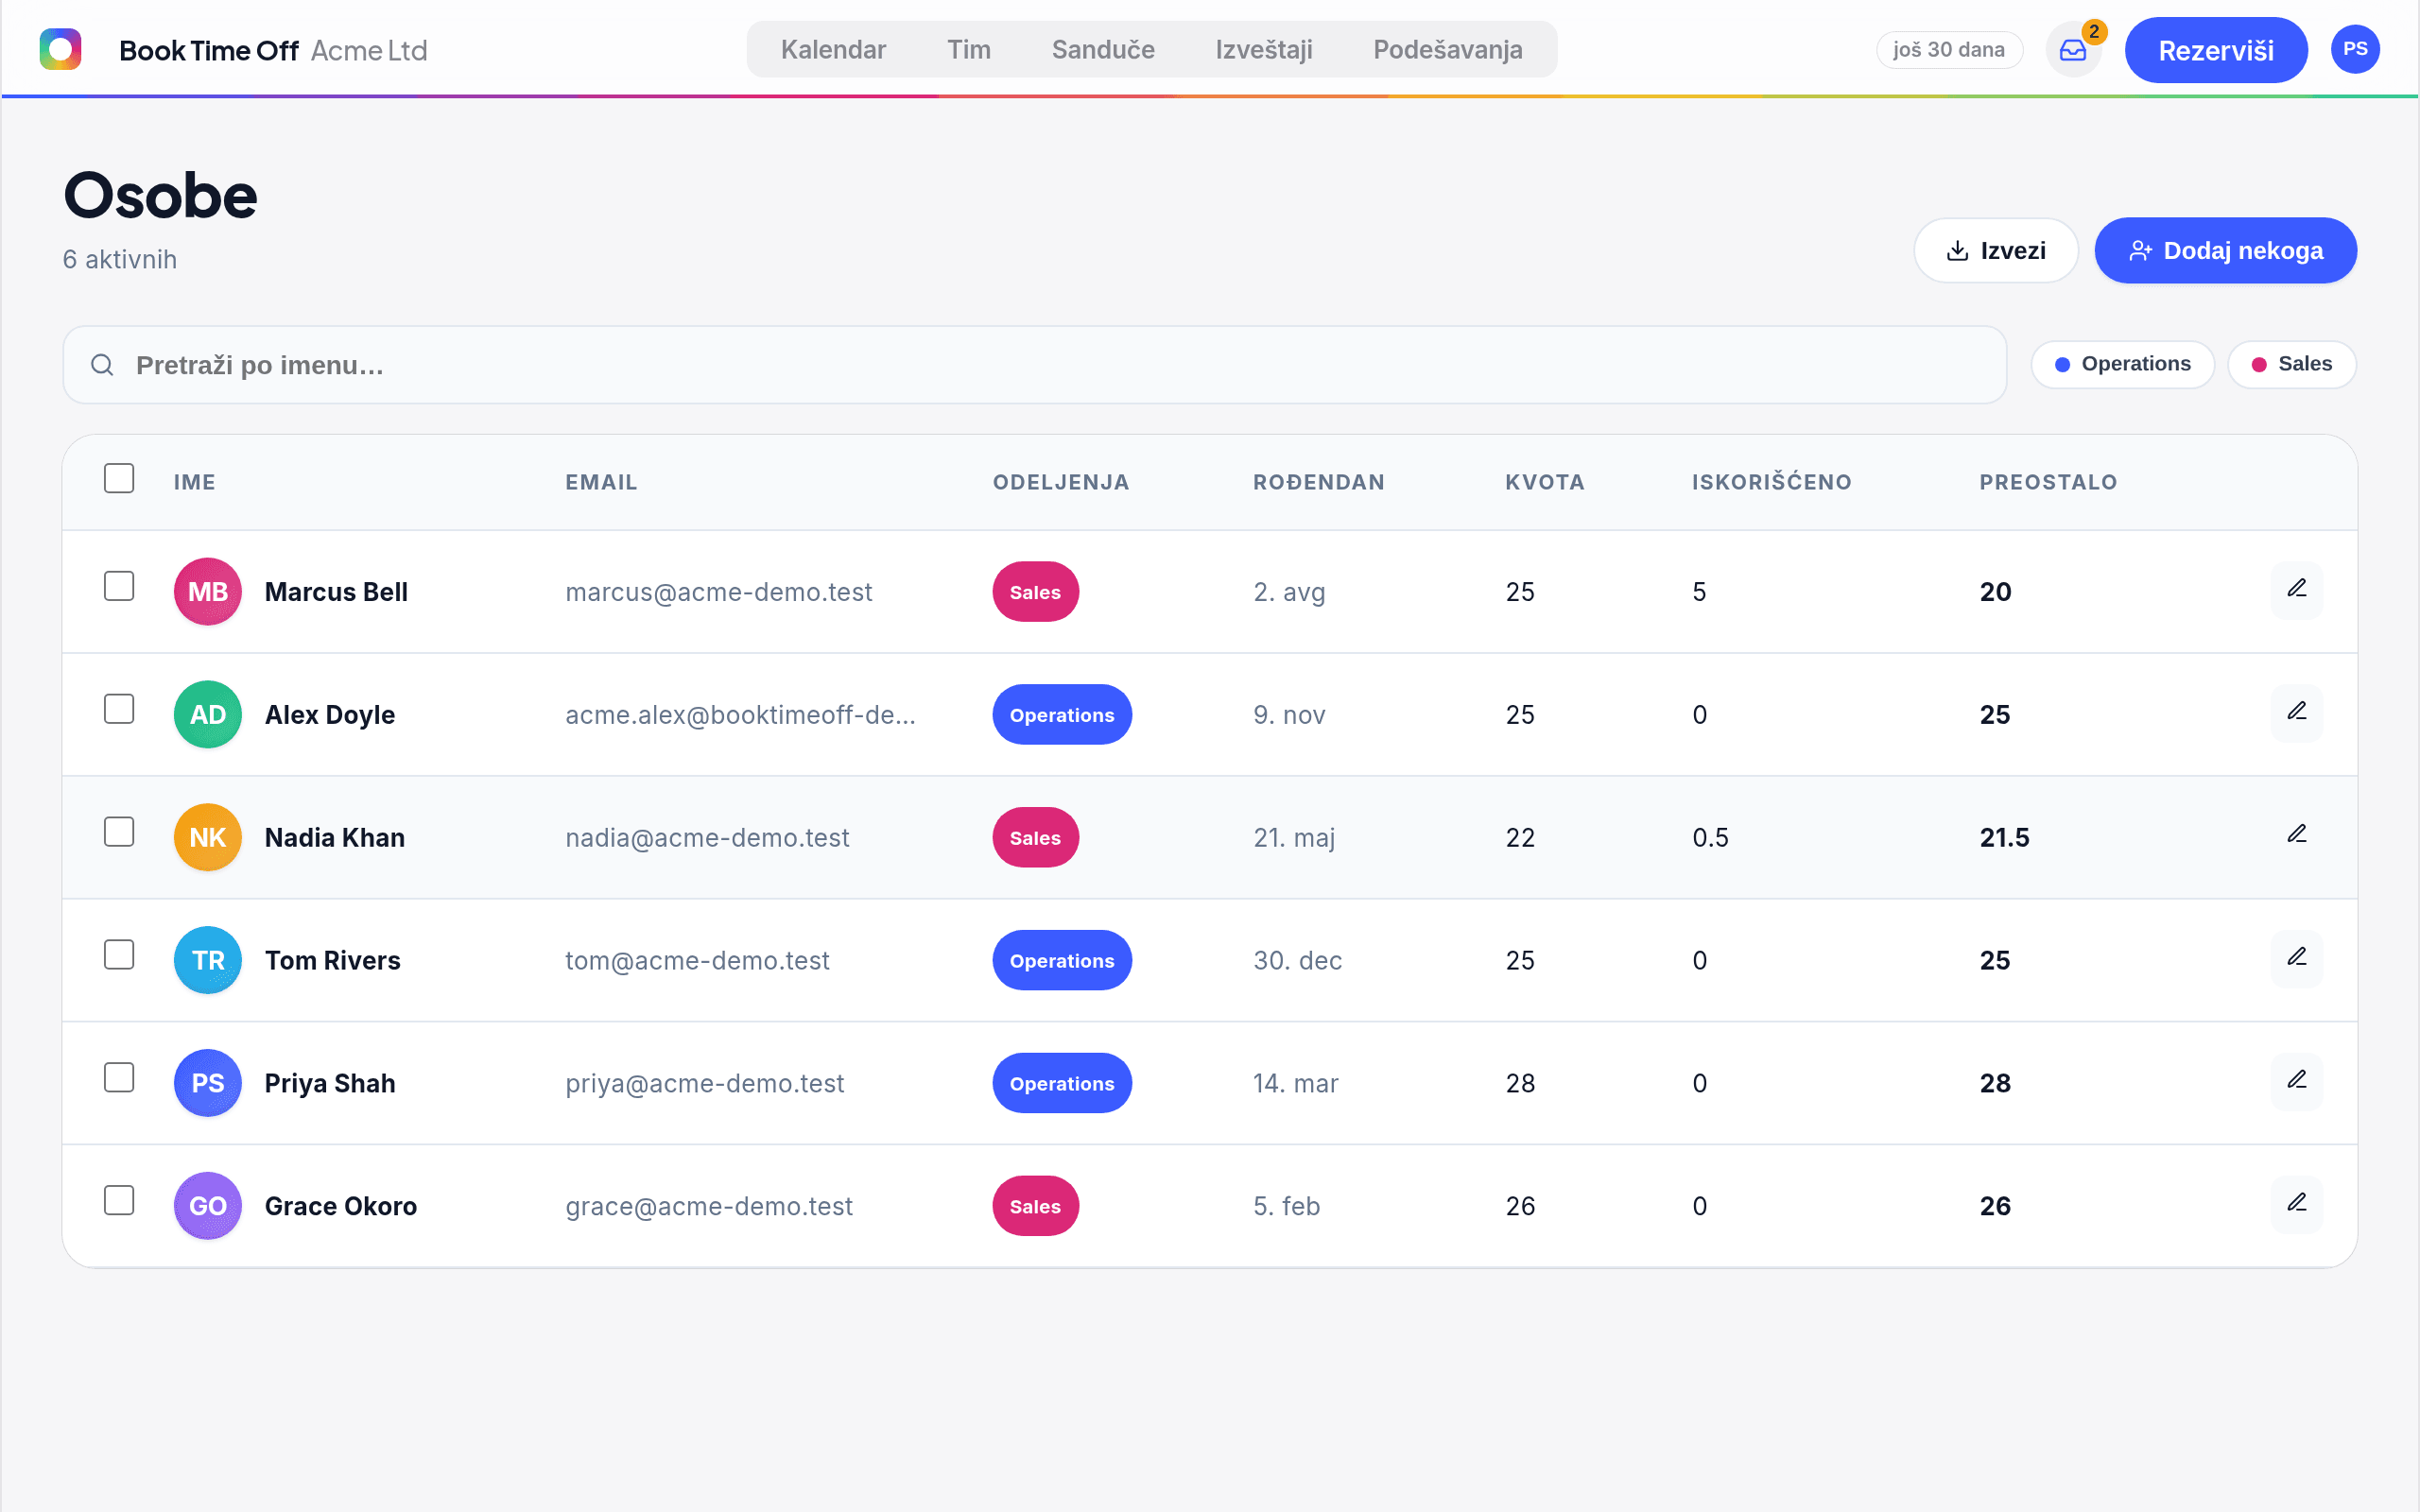Viewport: 2420px width, 1512px height.
Task: Click the Izvezi export button
Action: pyautogui.click(x=1996, y=250)
